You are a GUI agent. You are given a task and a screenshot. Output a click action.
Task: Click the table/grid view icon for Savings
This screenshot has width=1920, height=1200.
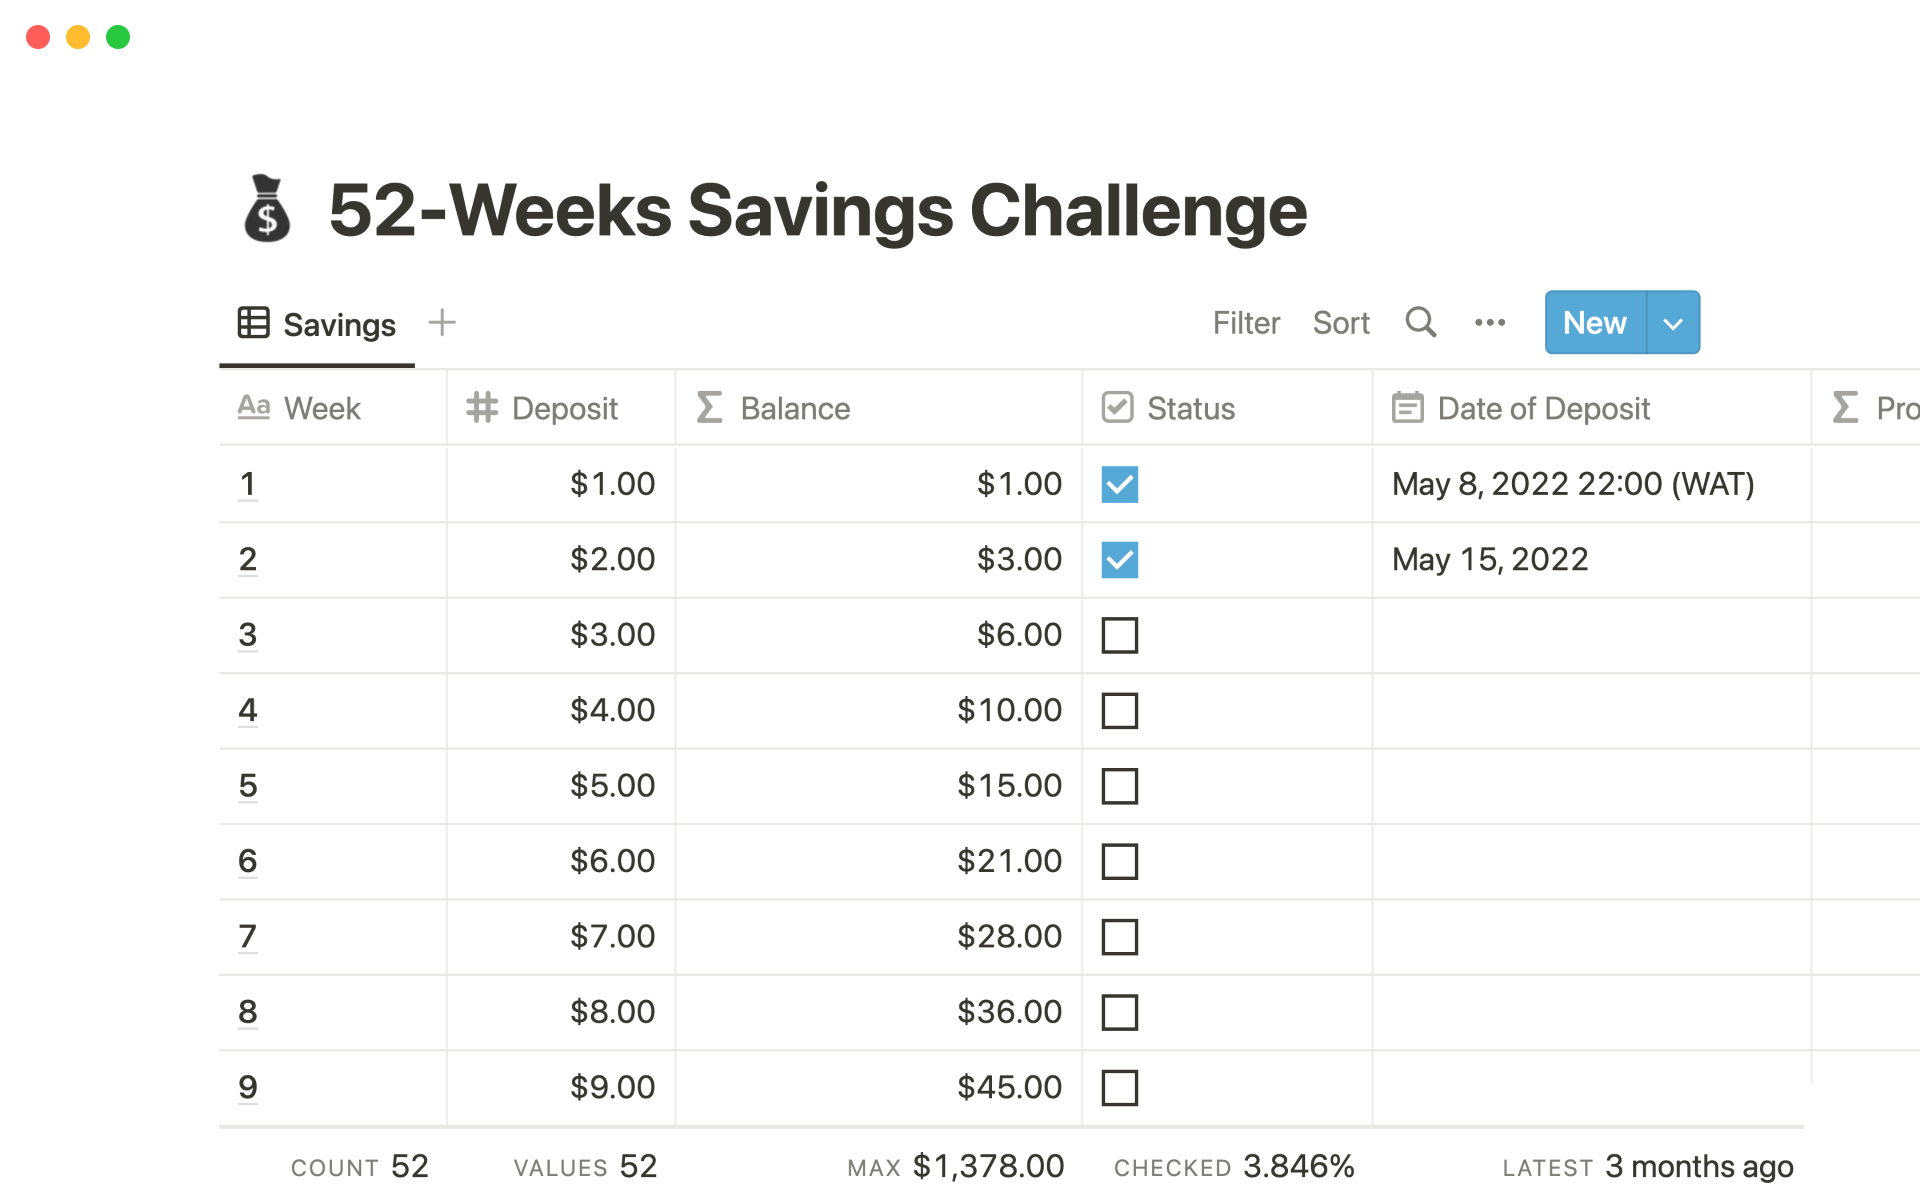pyautogui.click(x=254, y=324)
